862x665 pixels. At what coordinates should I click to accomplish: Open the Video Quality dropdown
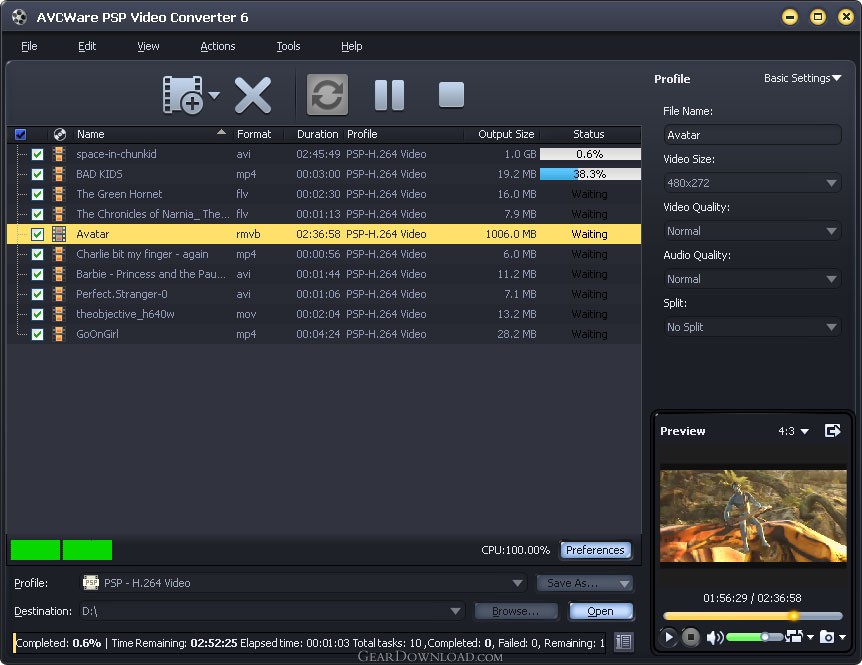(x=752, y=231)
